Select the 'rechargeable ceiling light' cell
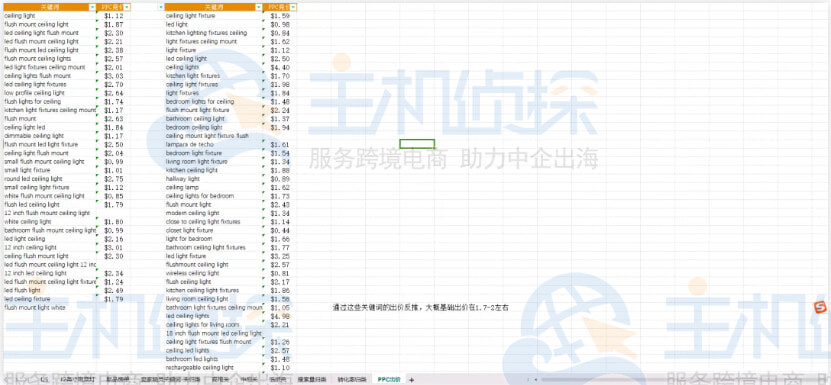 pyautogui.click(x=214, y=368)
